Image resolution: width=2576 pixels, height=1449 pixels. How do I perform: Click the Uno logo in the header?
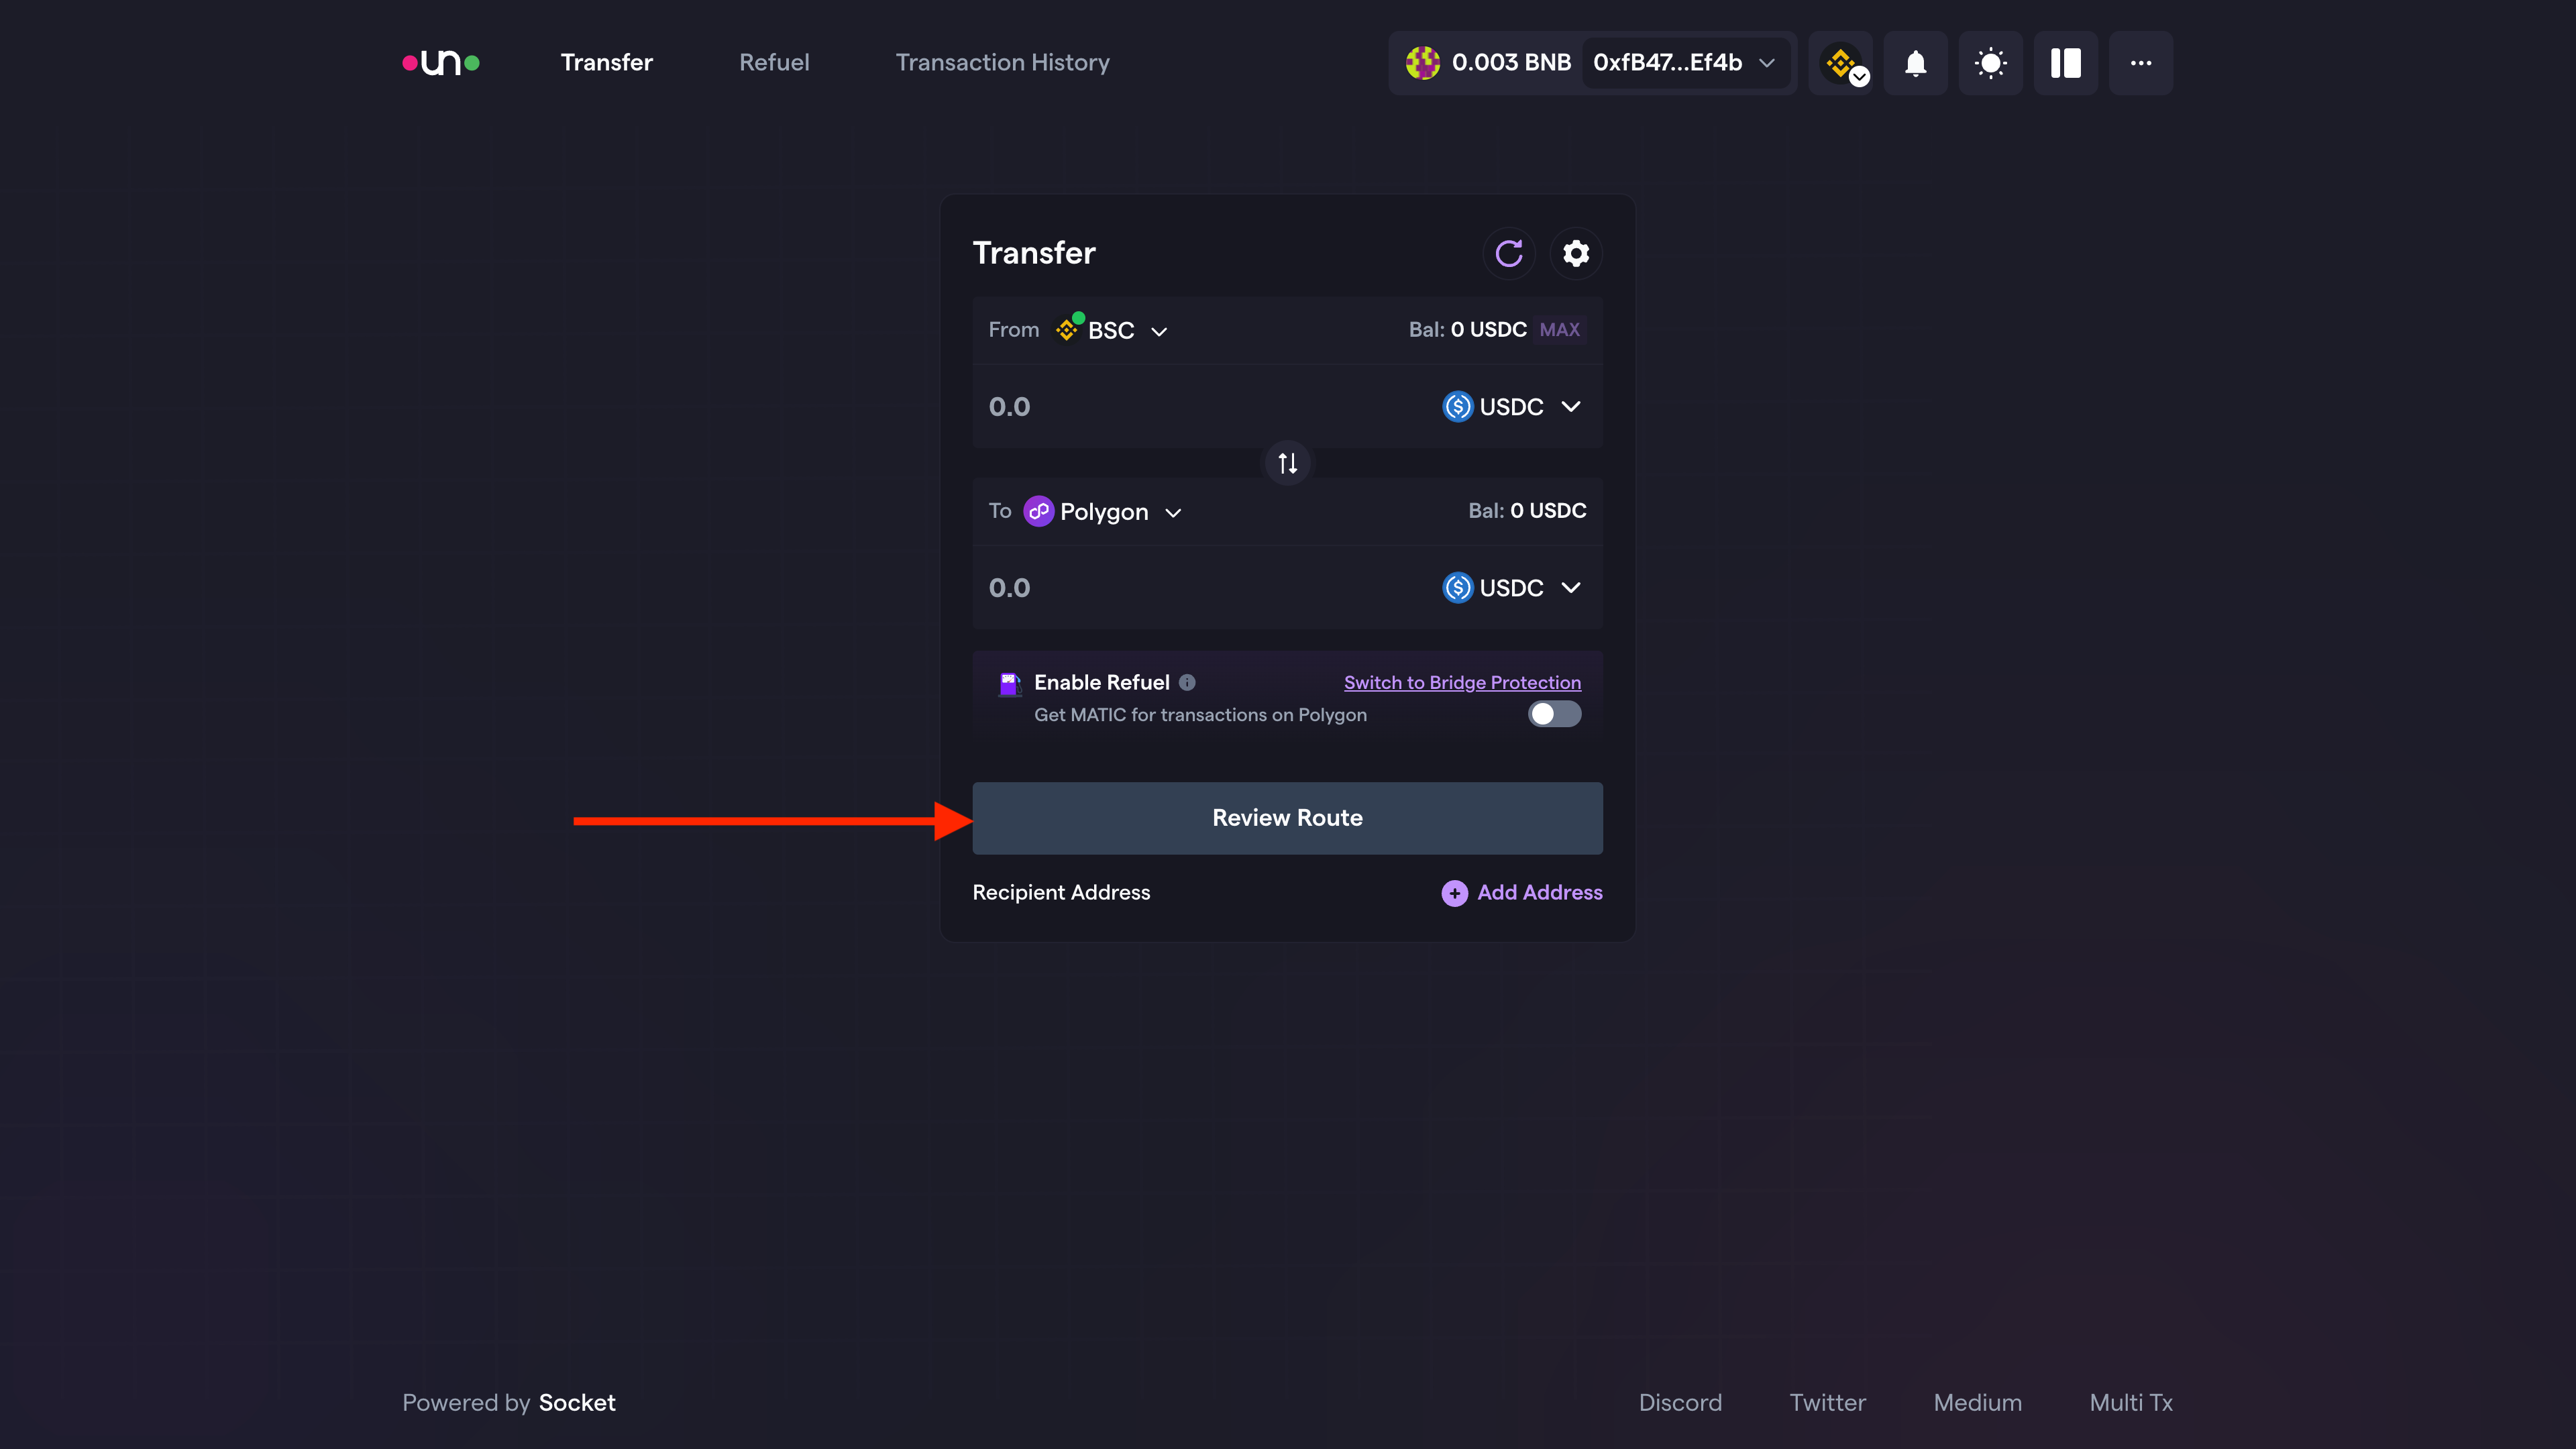[x=440, y=62]
